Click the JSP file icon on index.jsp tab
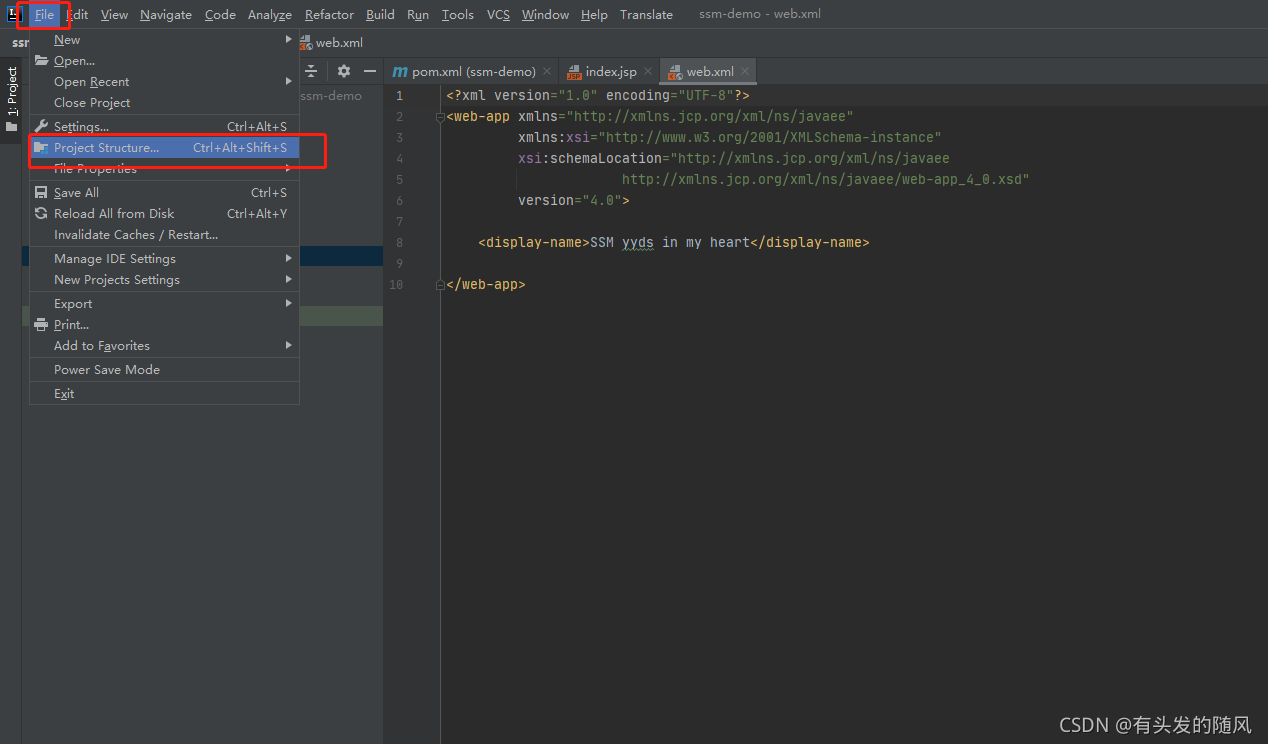 point(574,72)
